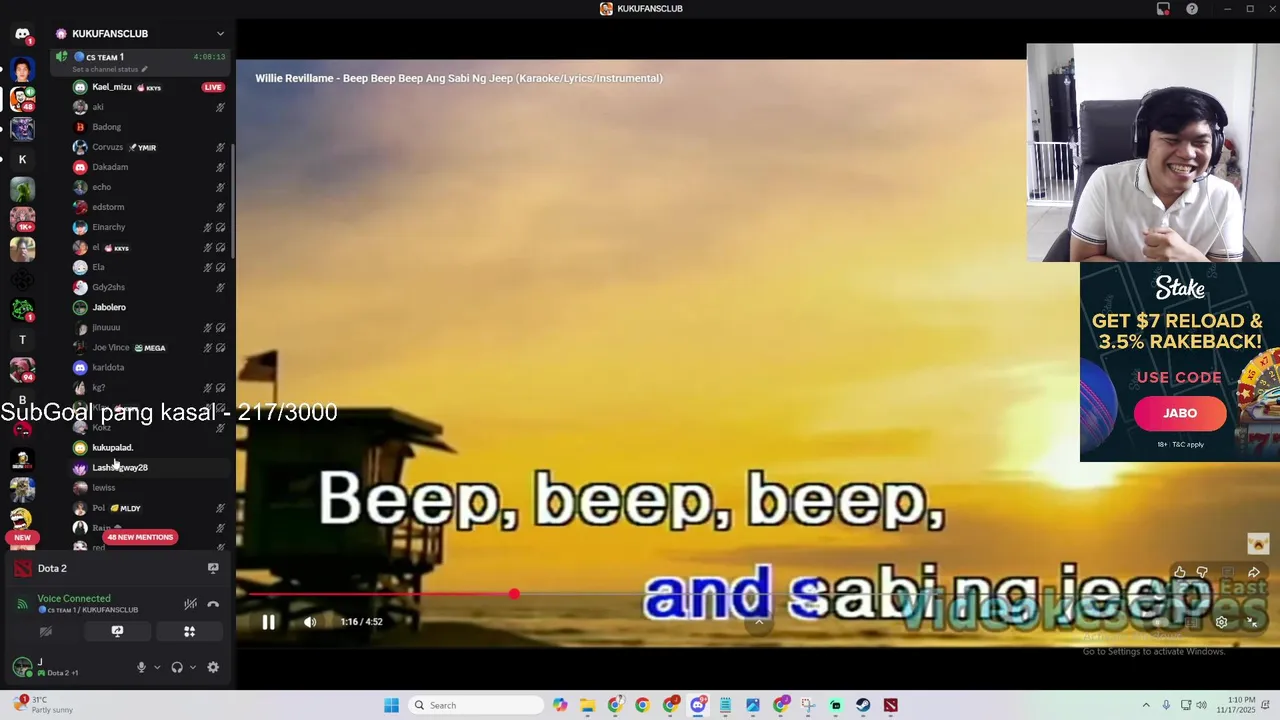Open the T letter server icon
Screen dimensions: 1280x720
point(22,340)
